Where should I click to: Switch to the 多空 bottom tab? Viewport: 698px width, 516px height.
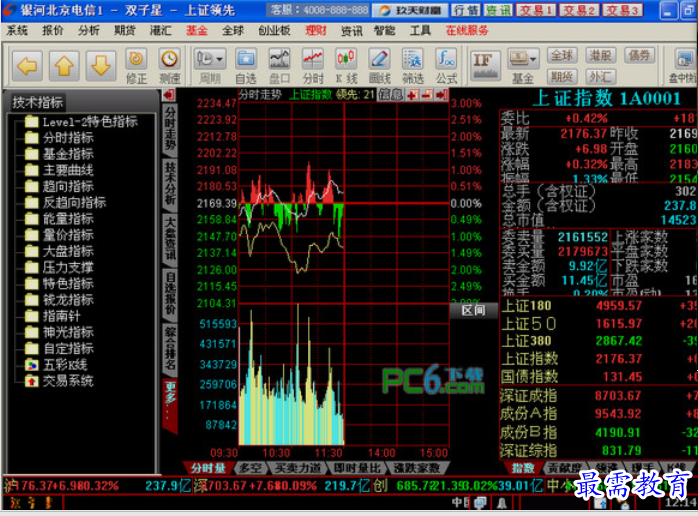coord(250,468)
